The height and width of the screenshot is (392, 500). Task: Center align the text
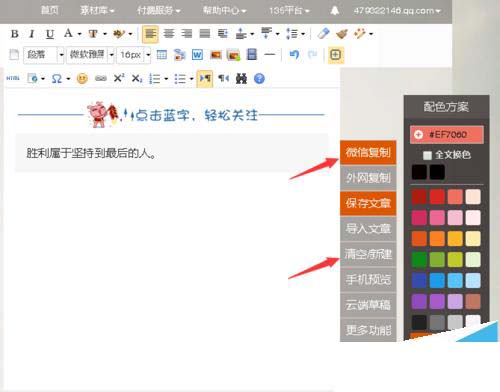pos(169,34)
